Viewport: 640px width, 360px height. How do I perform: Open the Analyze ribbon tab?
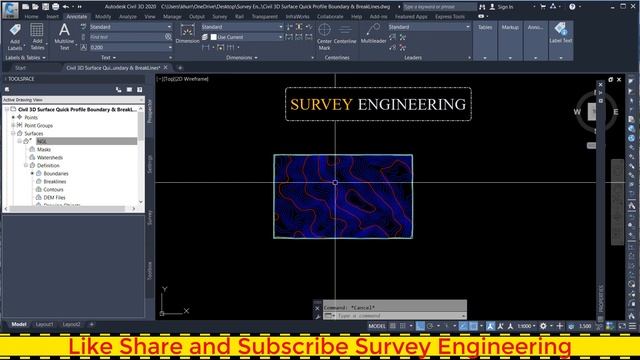click(128, 17)
